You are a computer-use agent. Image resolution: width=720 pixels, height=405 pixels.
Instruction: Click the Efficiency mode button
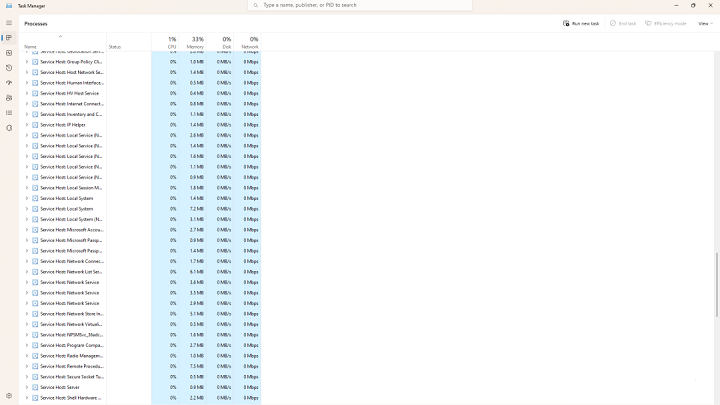[665, 23]
